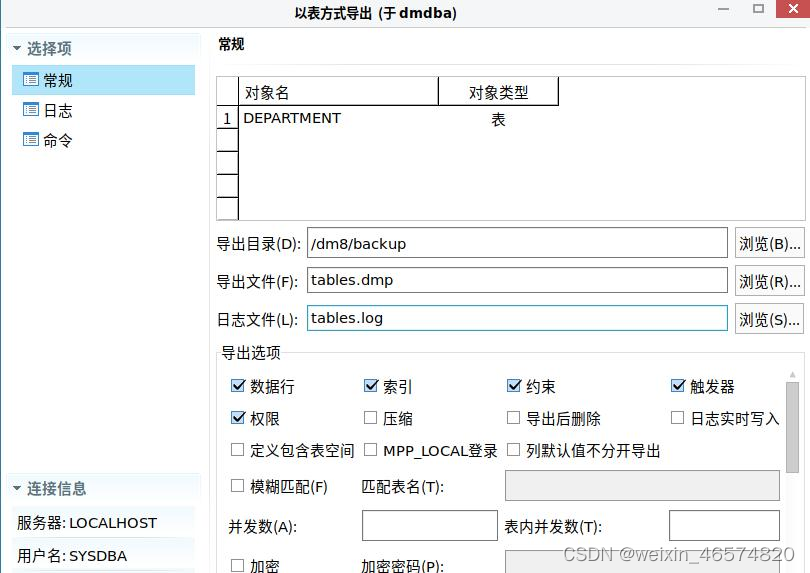The height and width of the screenshot is (573, 810).
Task: Click the export options vertical scrollbar
Action: click(792, 427)
